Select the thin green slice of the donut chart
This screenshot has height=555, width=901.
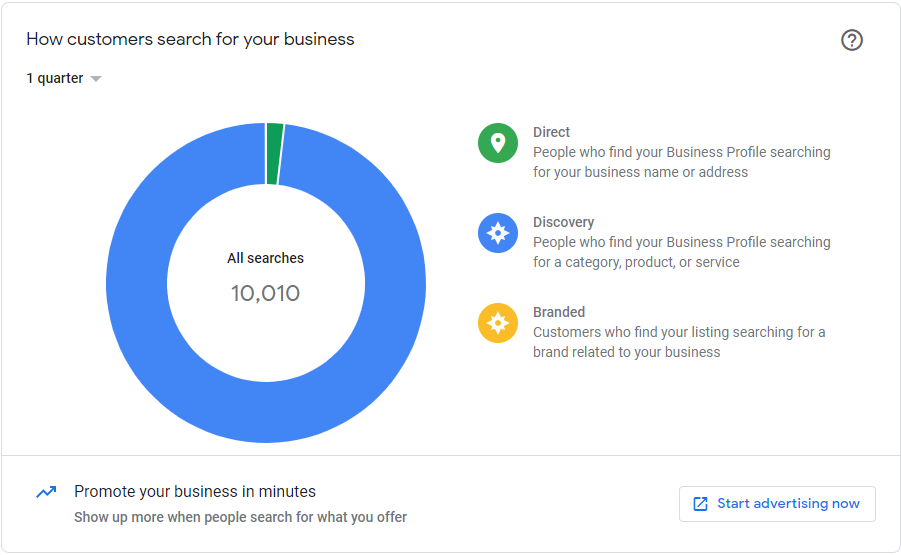click(274, 154)
